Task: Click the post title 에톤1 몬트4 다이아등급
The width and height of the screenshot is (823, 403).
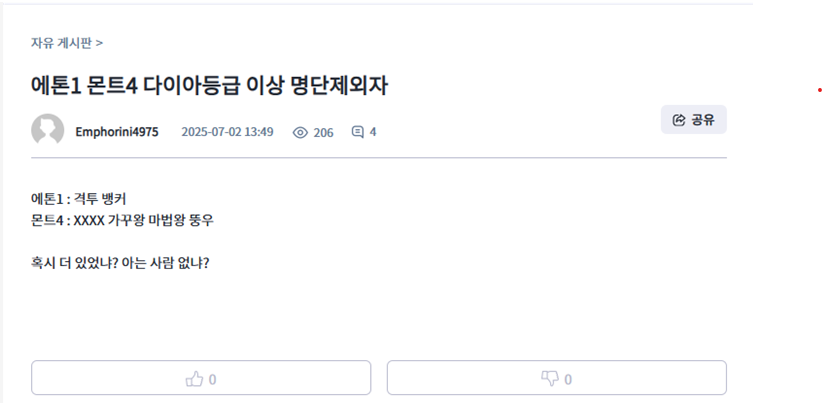Action: pyautogui.click(x=209, y=85)
